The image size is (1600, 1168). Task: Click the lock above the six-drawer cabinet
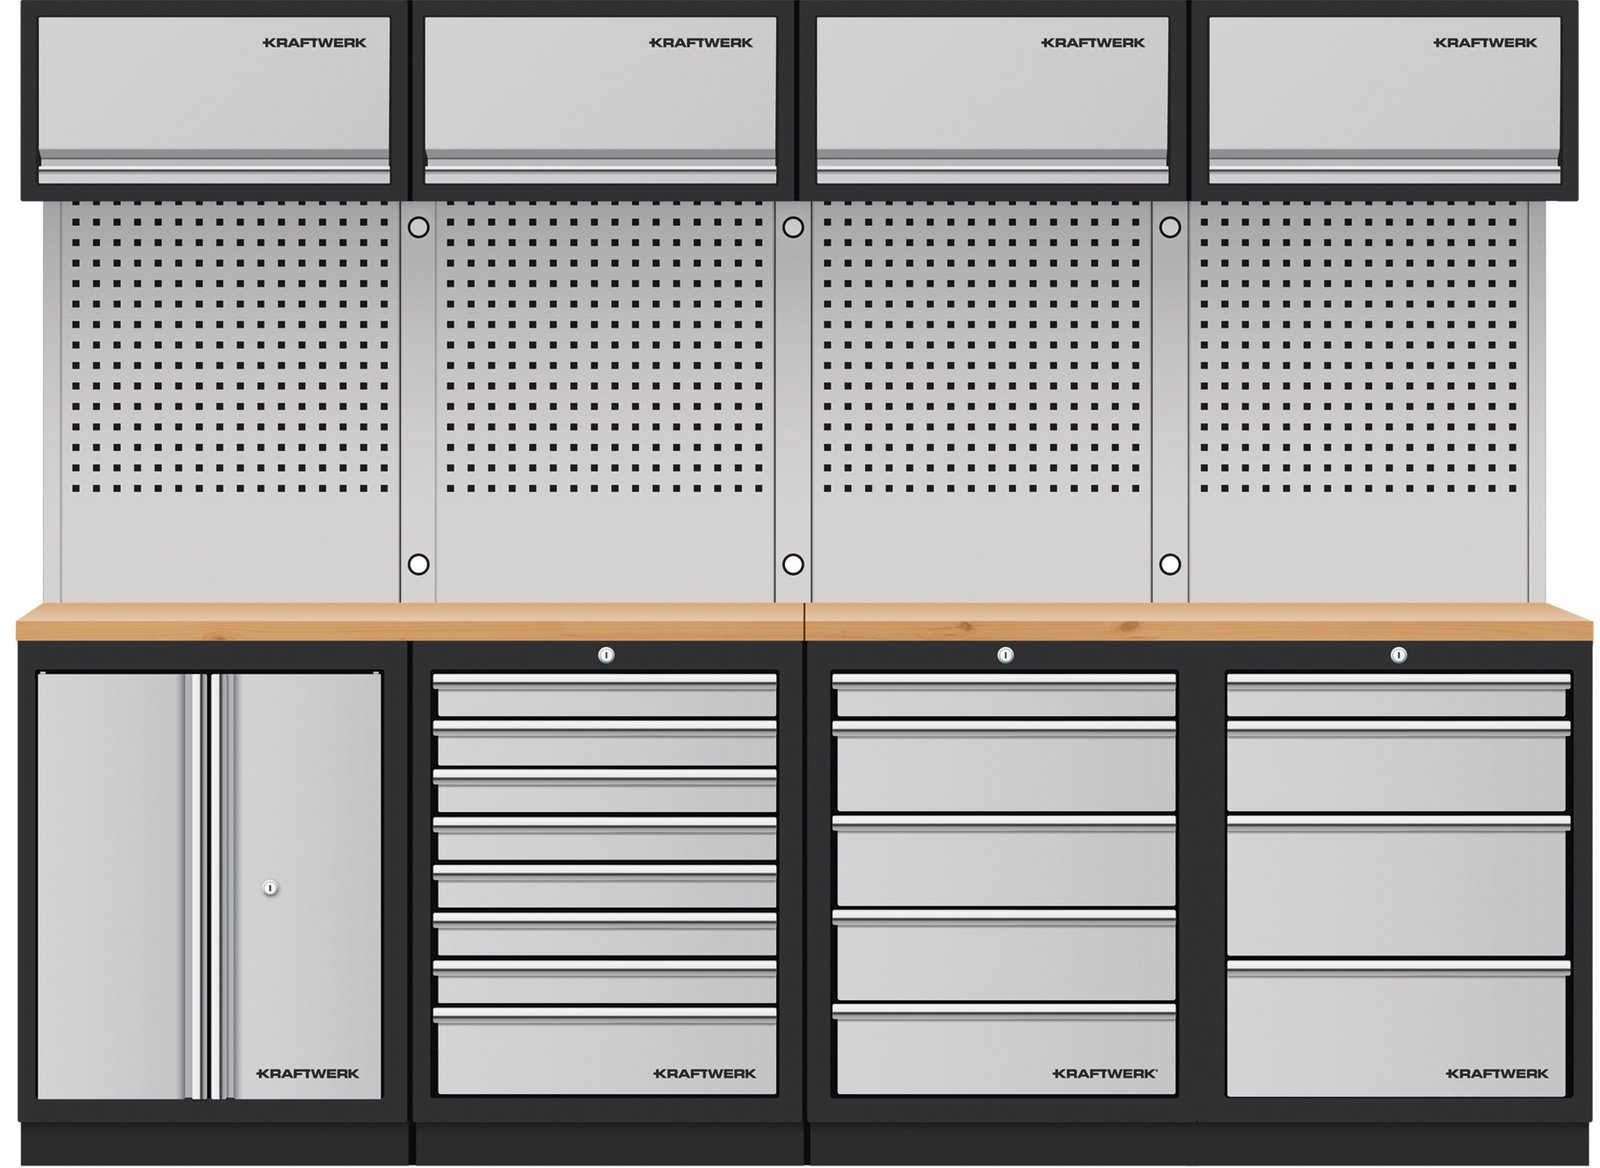1005,655
